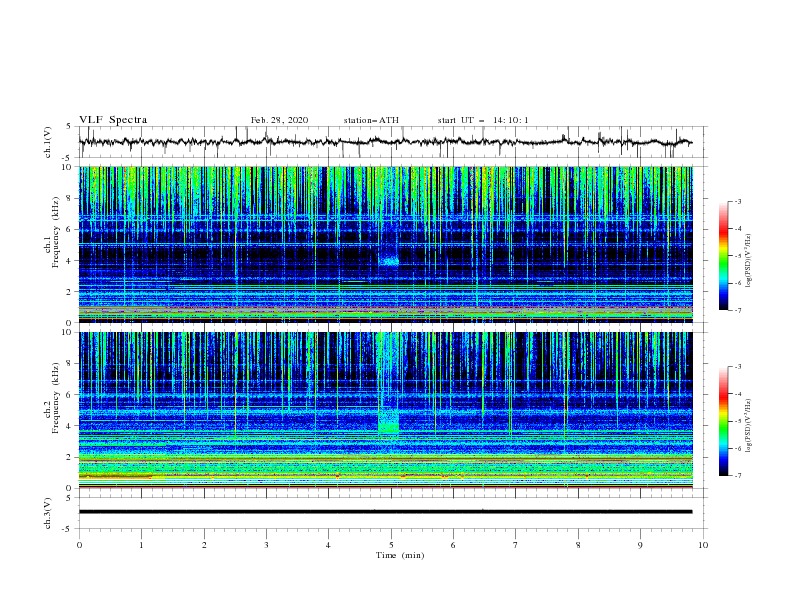Click the 'station=ATH' label

371,120
